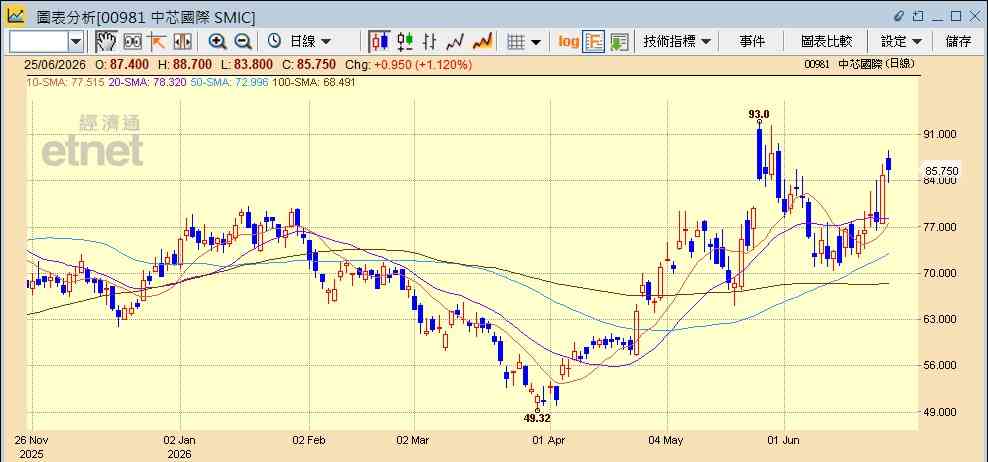Click the H: 88.700 high value

pyautogui.click(x=185, y=64)
